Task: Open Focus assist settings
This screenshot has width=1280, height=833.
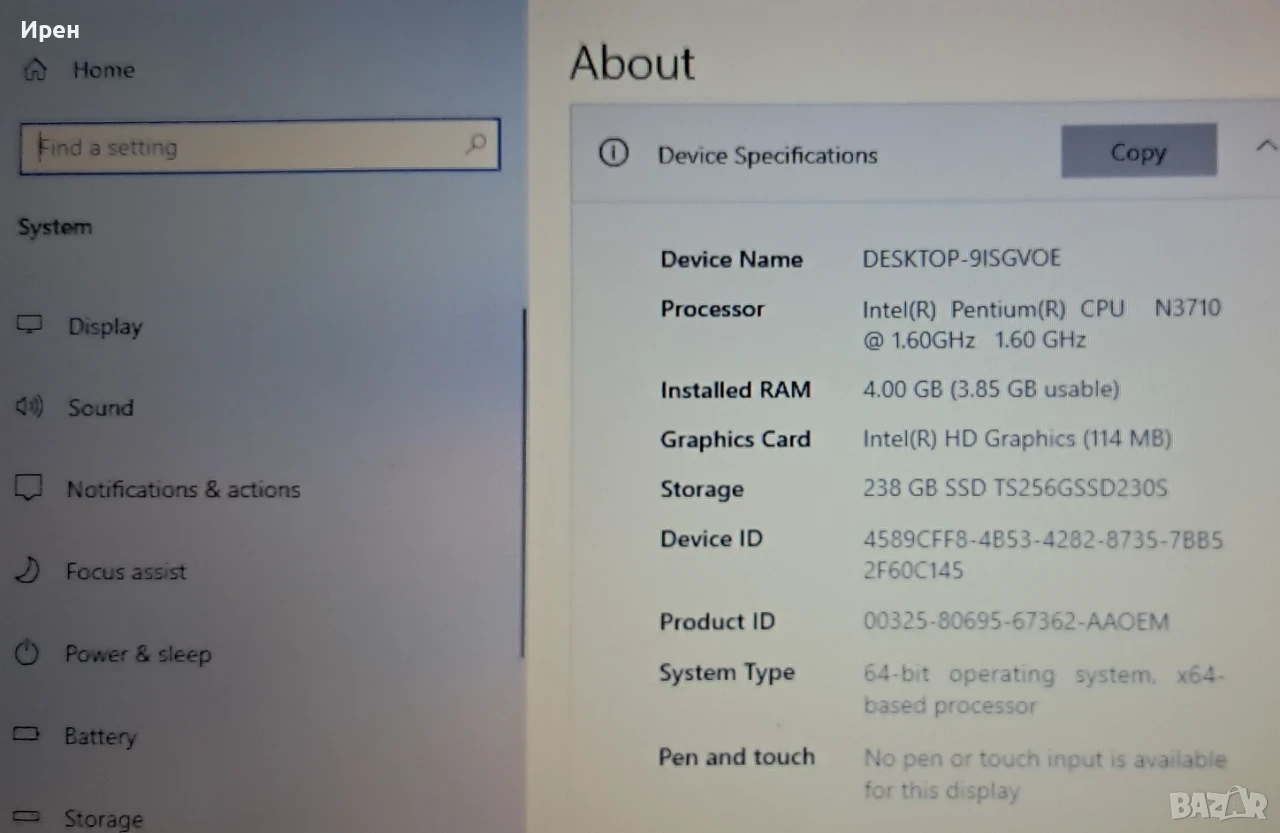Action: pos(126,571)
